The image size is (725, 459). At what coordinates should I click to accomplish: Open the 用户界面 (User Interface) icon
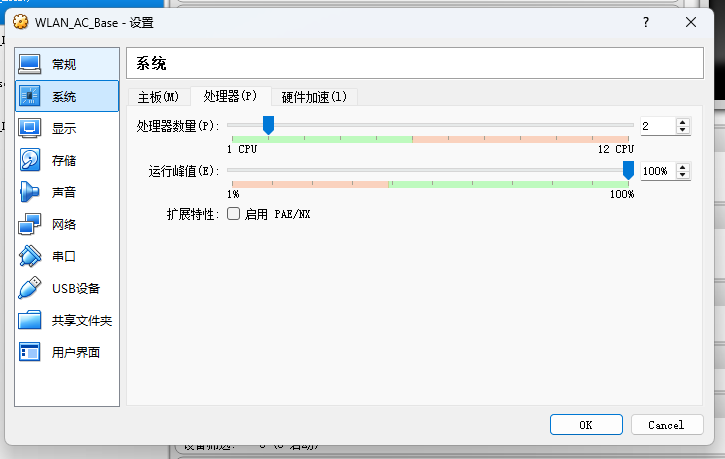pyautogui.click(x=30, y=352)
